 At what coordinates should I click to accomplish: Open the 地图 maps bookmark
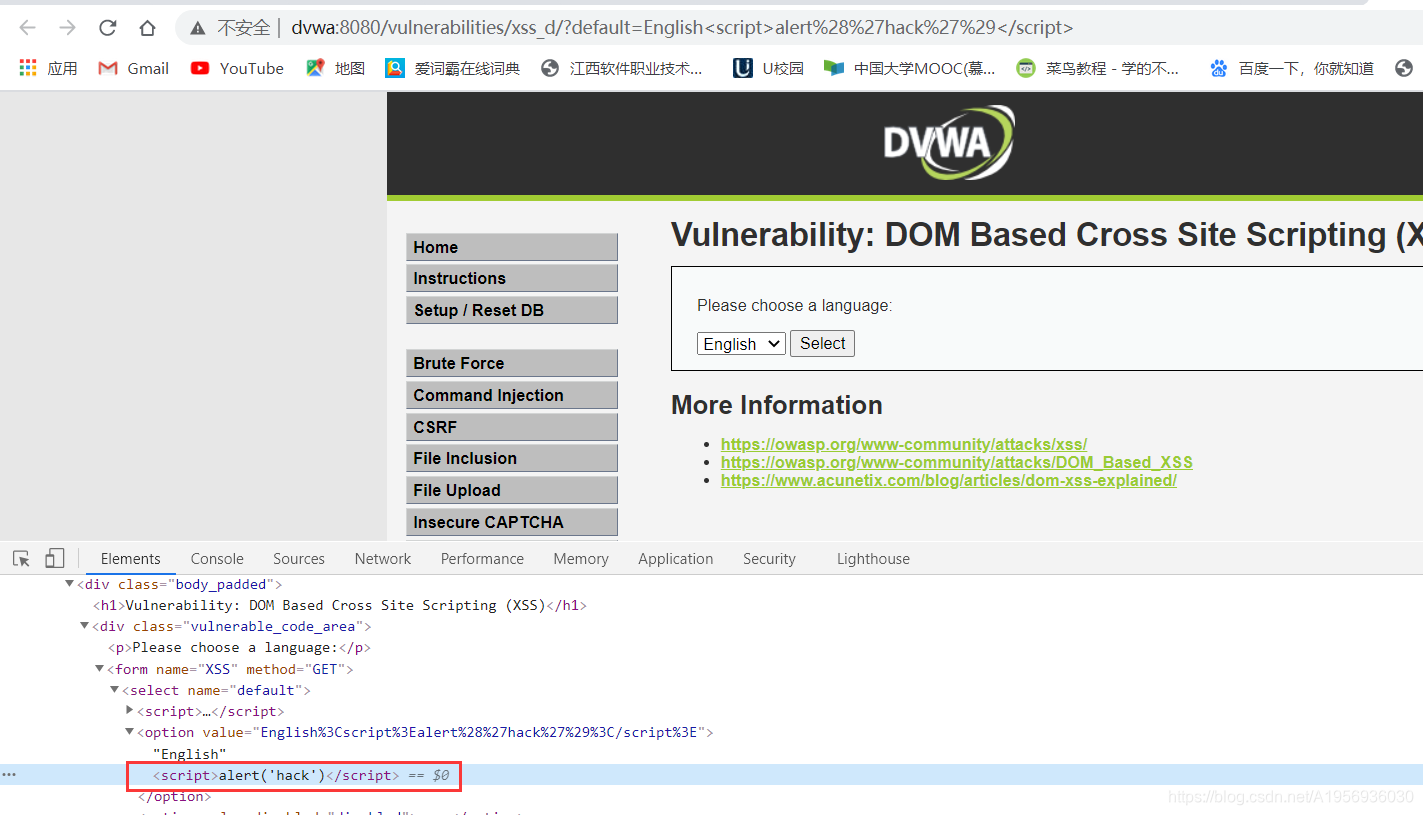[x=335, y=68]
